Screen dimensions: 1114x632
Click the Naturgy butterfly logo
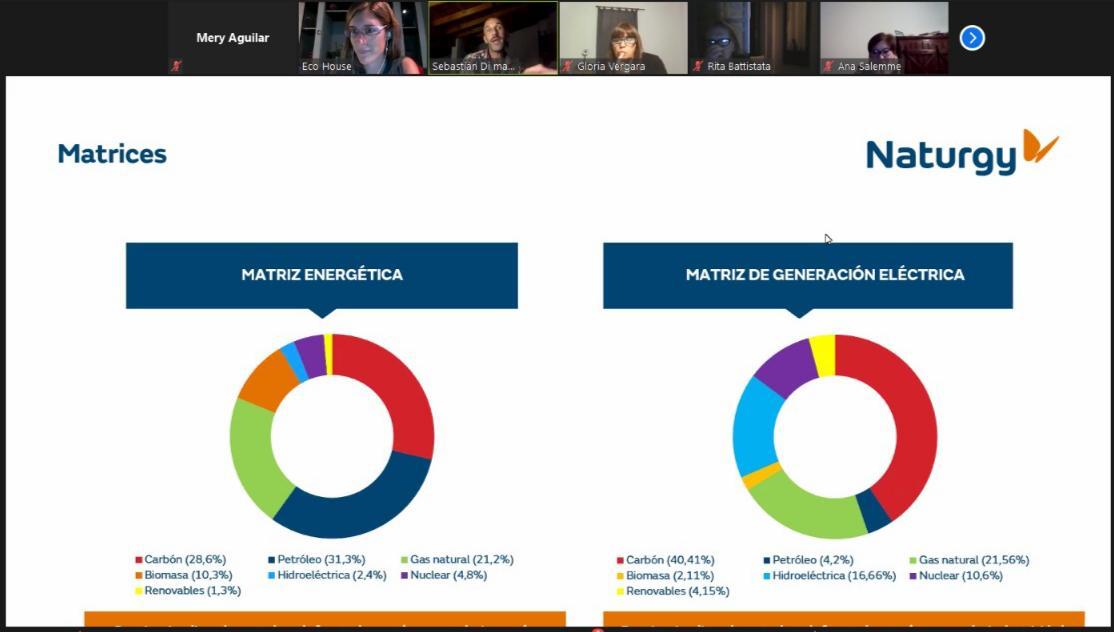[1040, 147]
